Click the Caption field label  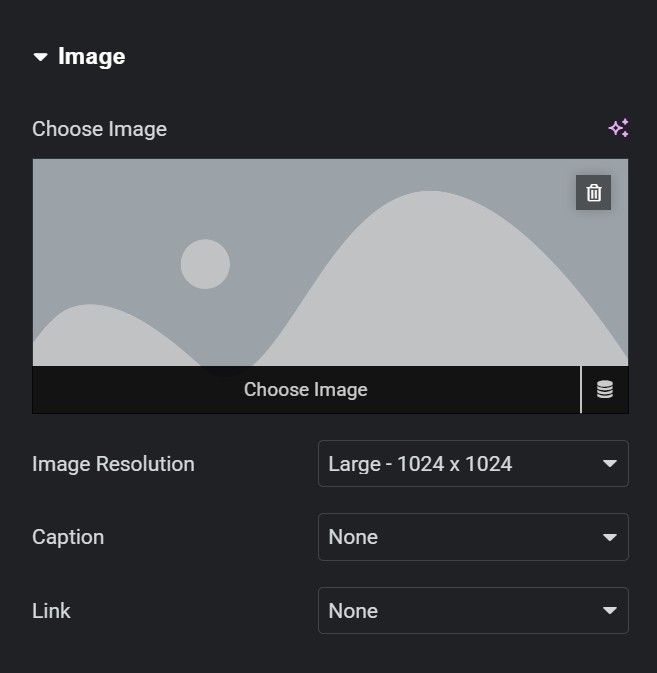(x=68, y=537)
